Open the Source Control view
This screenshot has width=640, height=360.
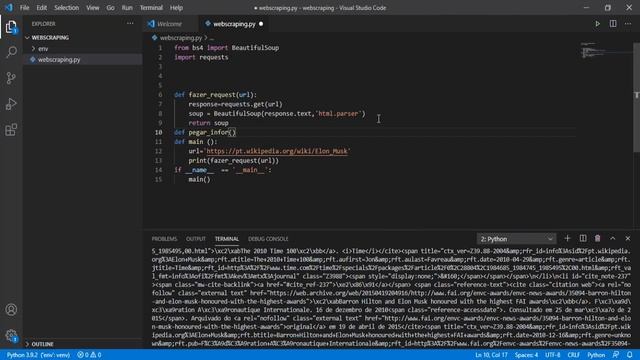click(x=11, y=78)
